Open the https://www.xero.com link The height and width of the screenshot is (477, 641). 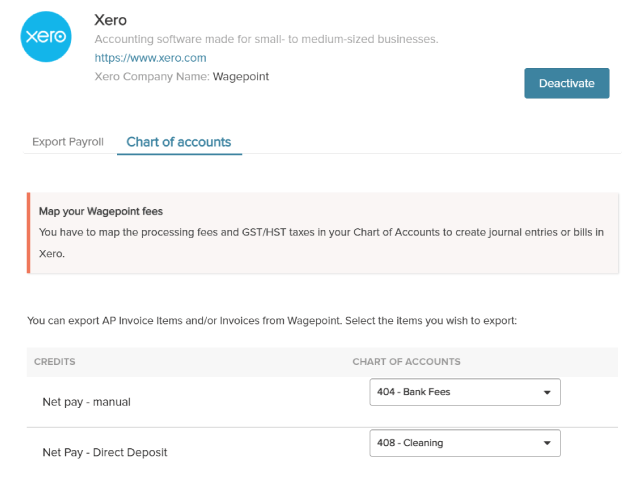pyautogui.click(x=150, y=58)
